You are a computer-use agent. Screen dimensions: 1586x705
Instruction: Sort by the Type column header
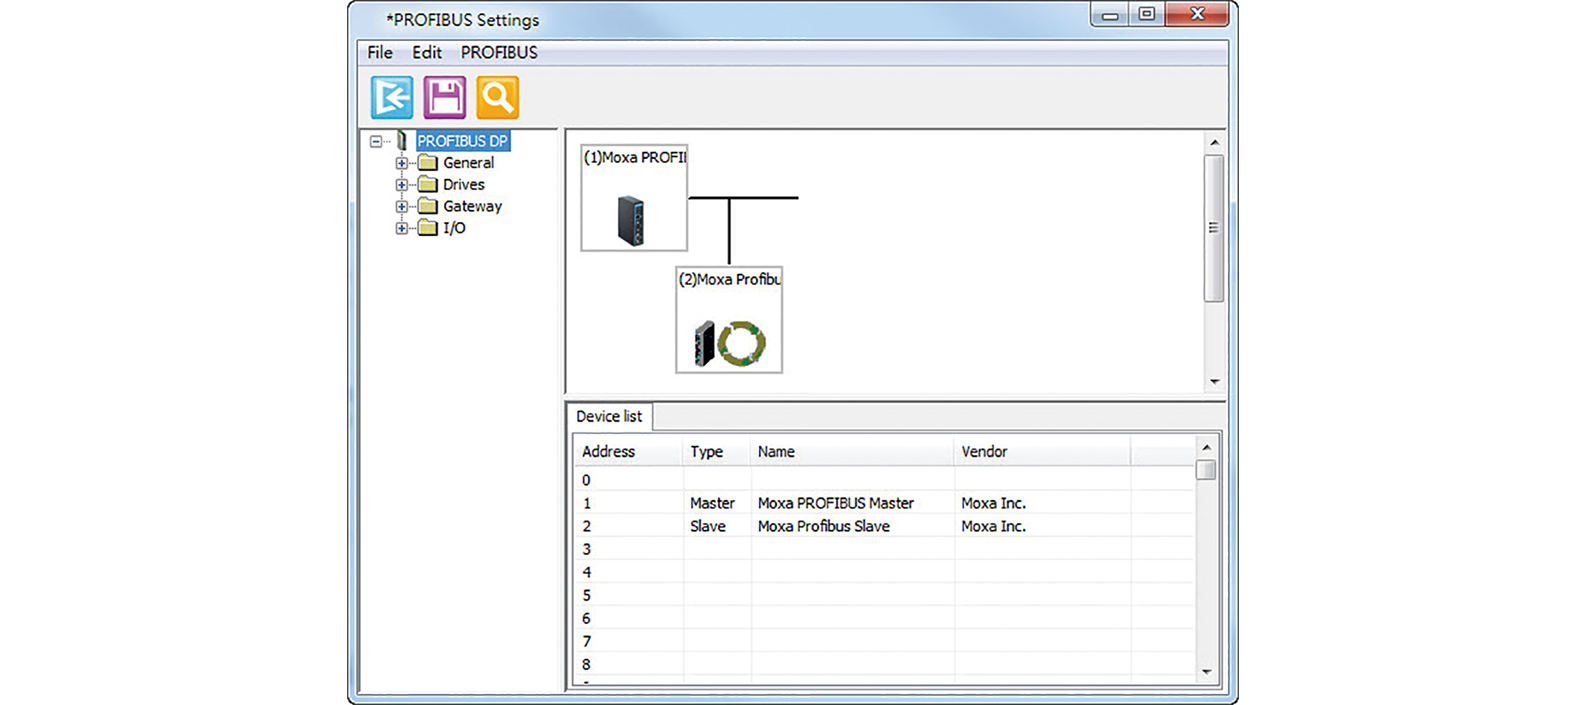pyautogui.click(x=717, y=452)
